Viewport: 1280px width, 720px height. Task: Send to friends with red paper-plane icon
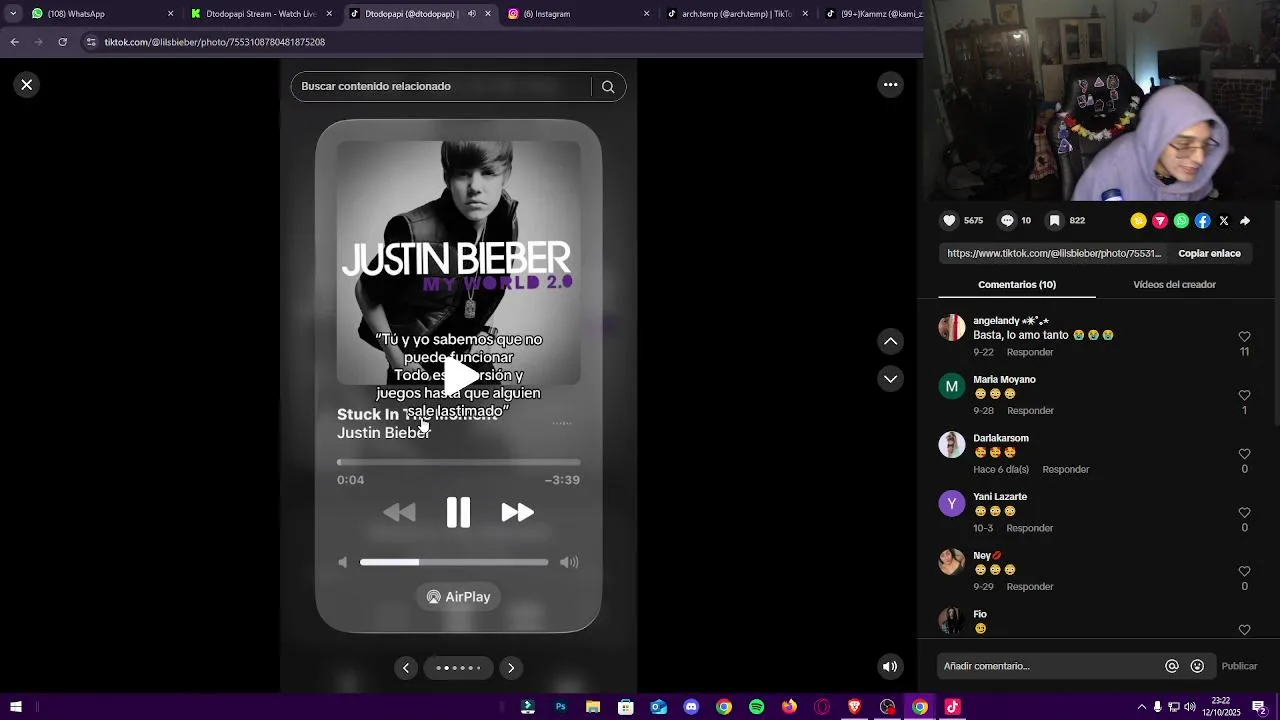tap(1160, 221)
